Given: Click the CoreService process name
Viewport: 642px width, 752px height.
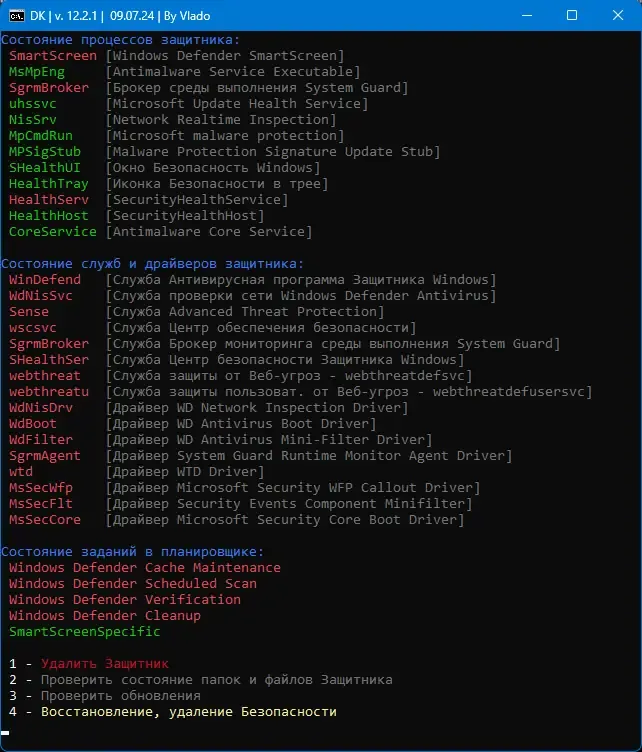Looking at the screenshot, I should [x=52, y=232].
